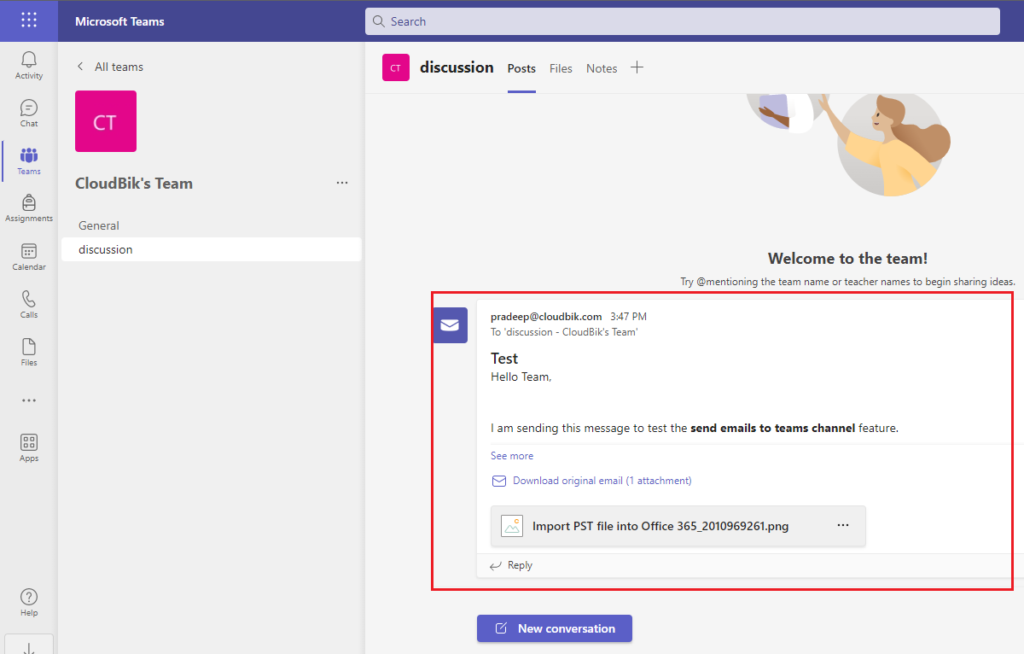
Task: Switch to the Posts tab
Action: (521, 69)
